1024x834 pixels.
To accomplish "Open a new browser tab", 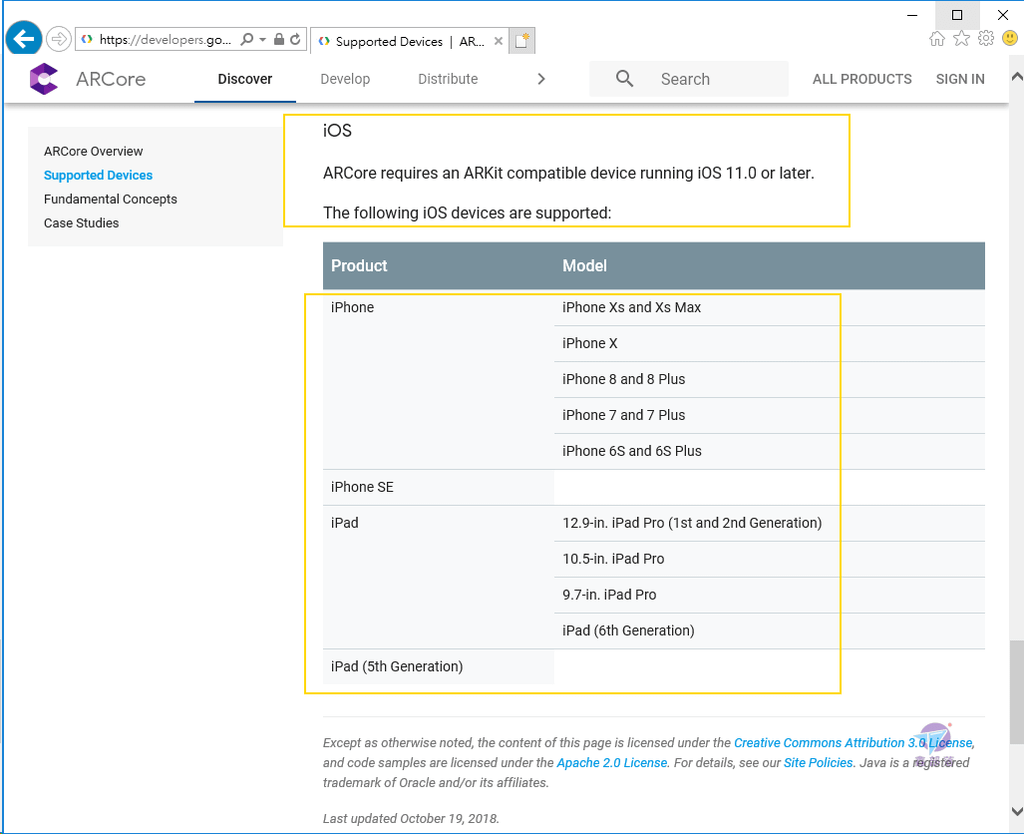I will [522, 41].
